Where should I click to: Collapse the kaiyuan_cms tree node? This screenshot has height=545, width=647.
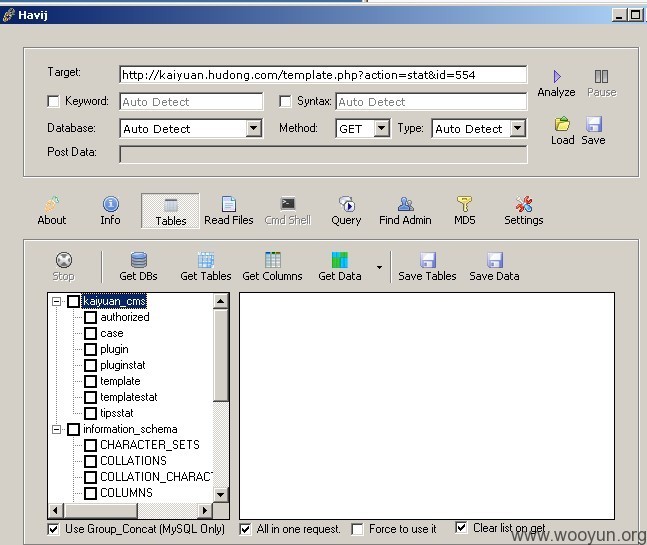click(57, 302)
